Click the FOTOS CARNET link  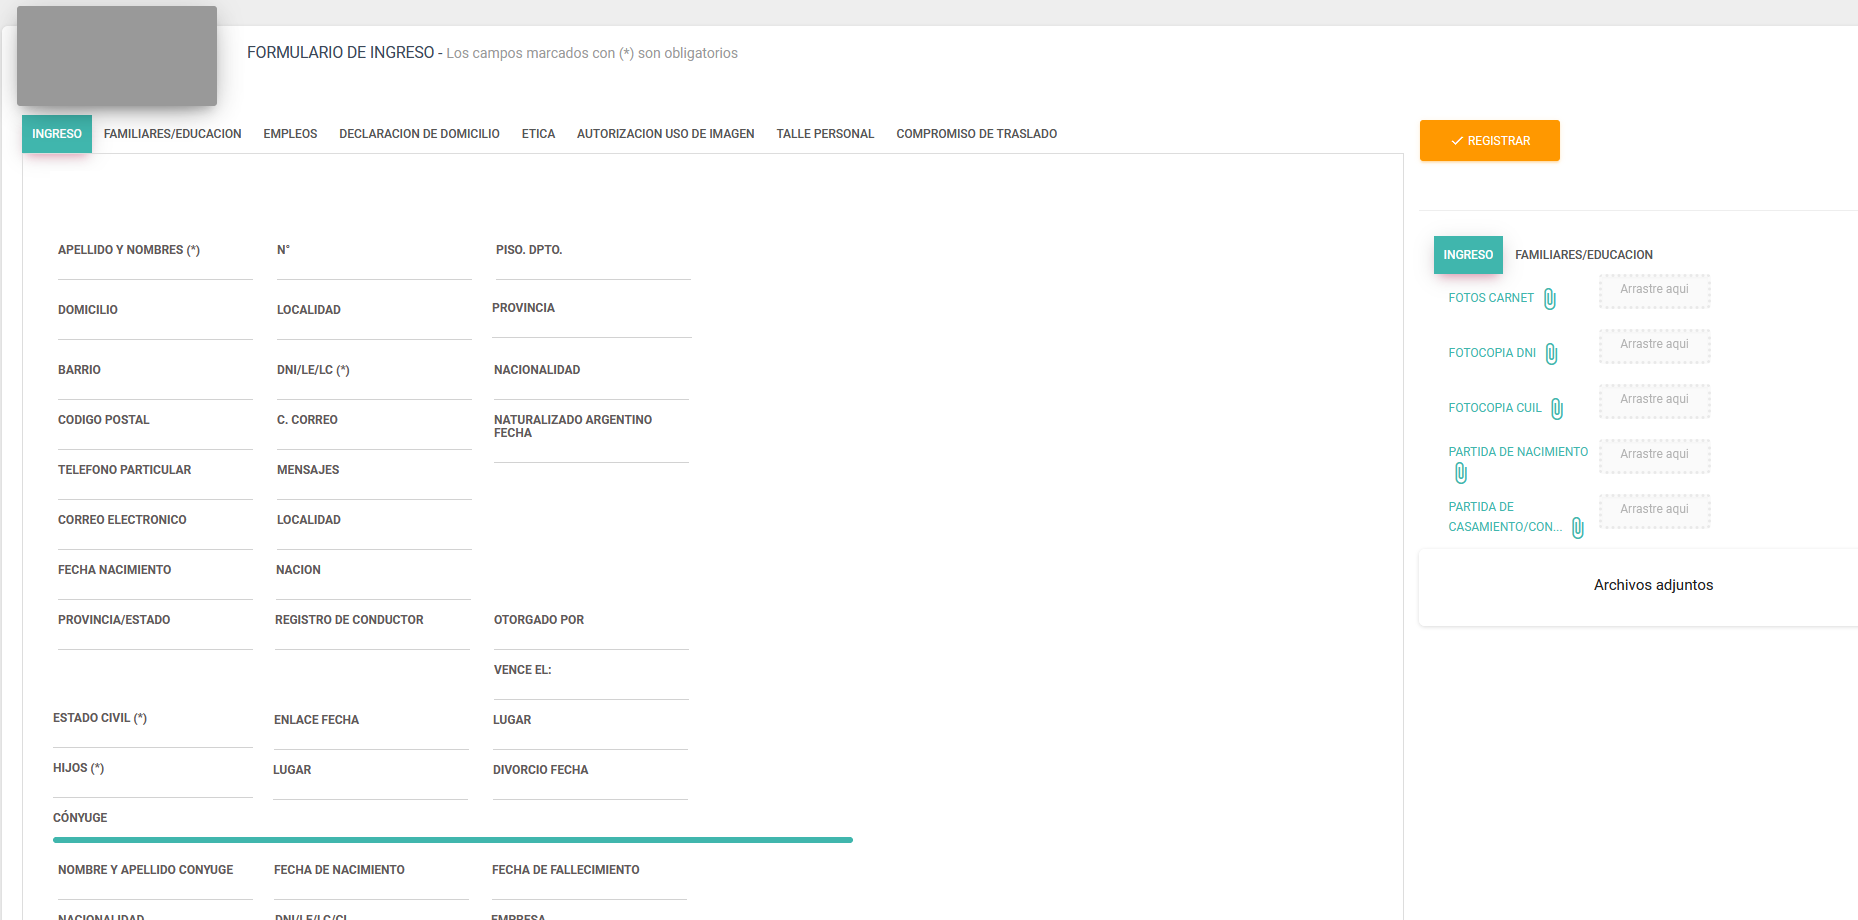point(1491,298)
